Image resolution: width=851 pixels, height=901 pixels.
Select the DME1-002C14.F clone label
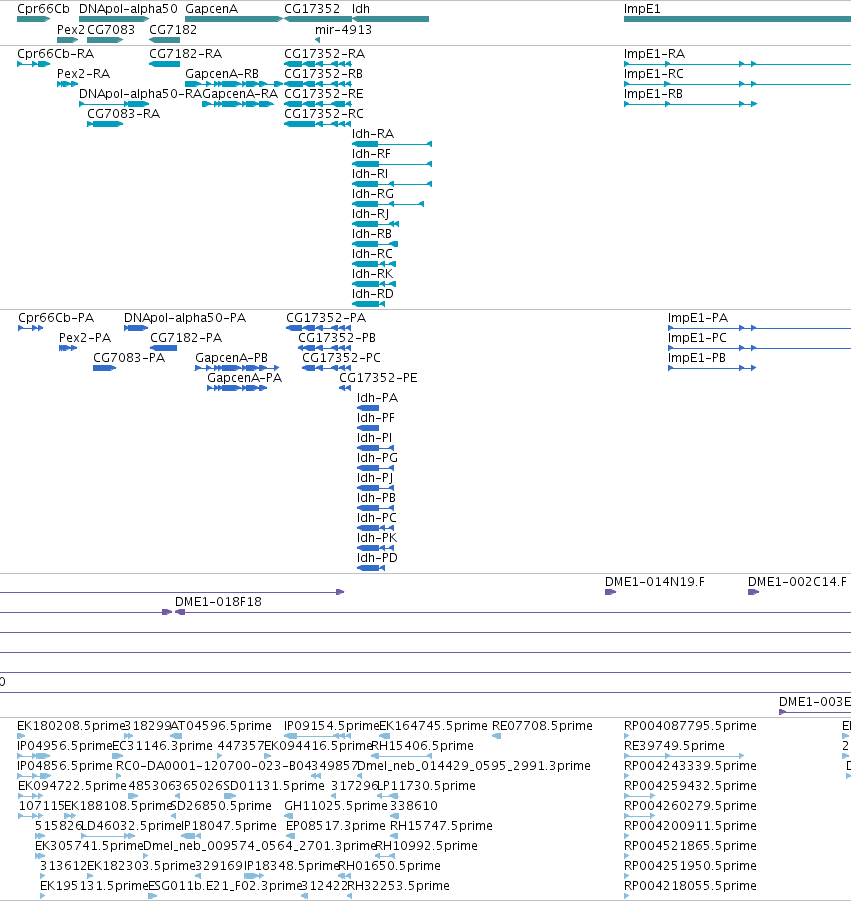798,582
